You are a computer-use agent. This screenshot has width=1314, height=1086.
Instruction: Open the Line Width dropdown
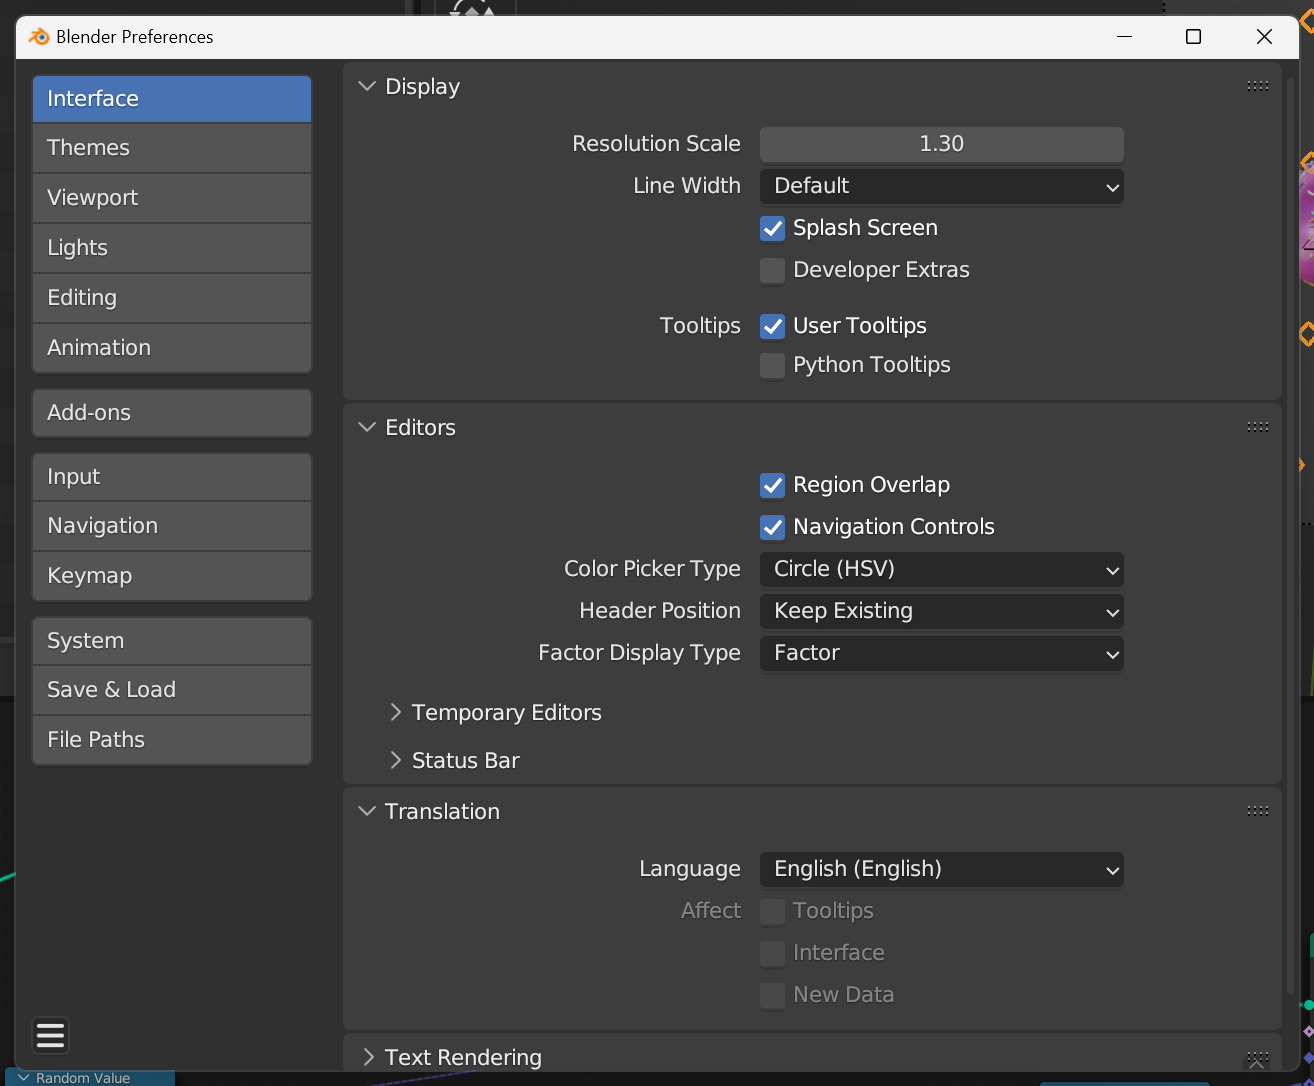point(942,186)
